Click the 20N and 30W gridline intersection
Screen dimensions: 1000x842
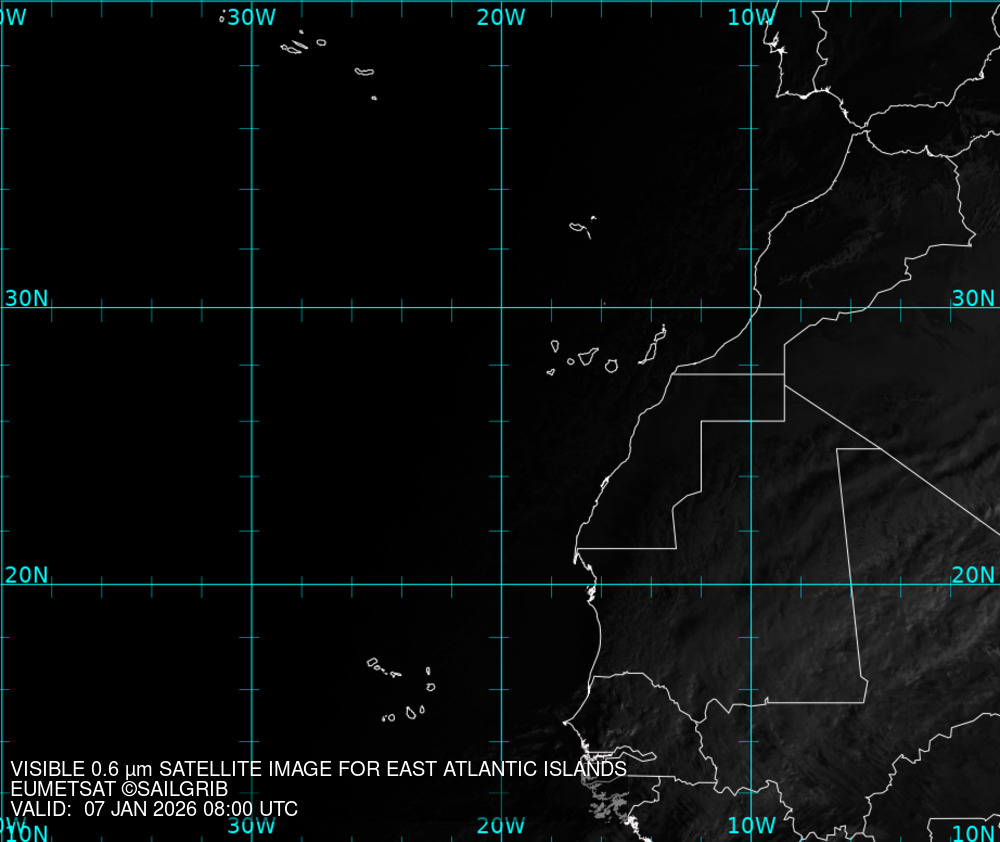251,584
